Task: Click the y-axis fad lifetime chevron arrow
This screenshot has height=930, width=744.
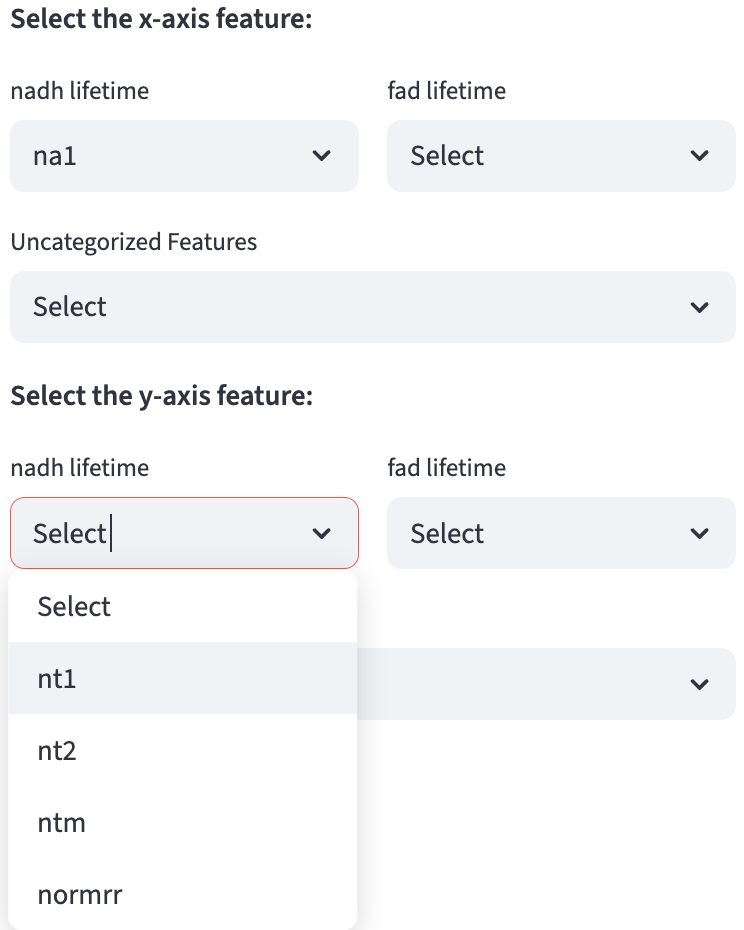Action: (x=700, y=534)
